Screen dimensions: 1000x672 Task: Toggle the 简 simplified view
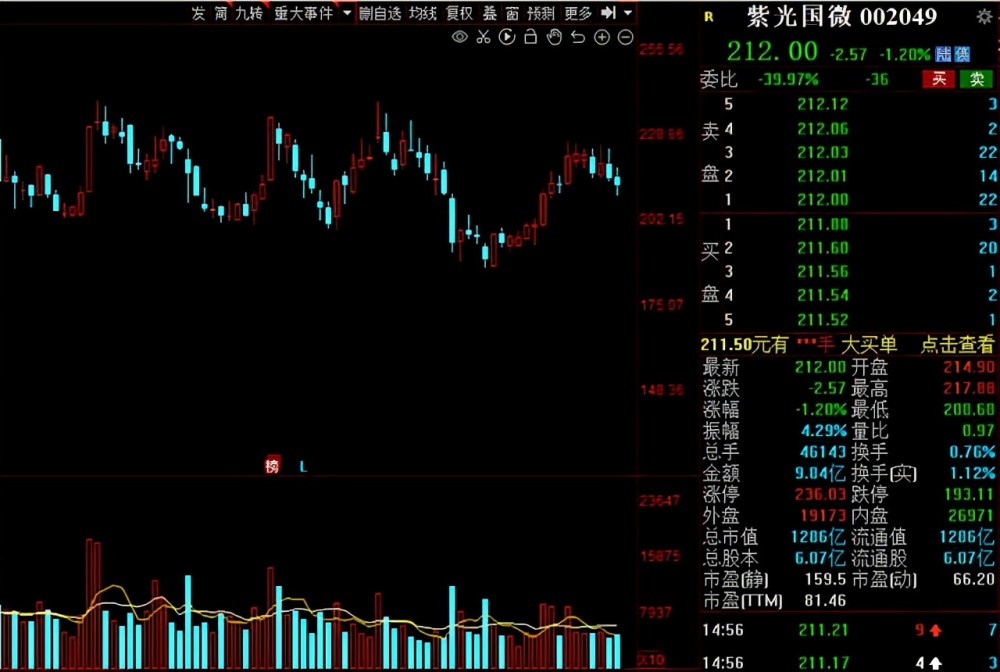(x=221, y=13)
